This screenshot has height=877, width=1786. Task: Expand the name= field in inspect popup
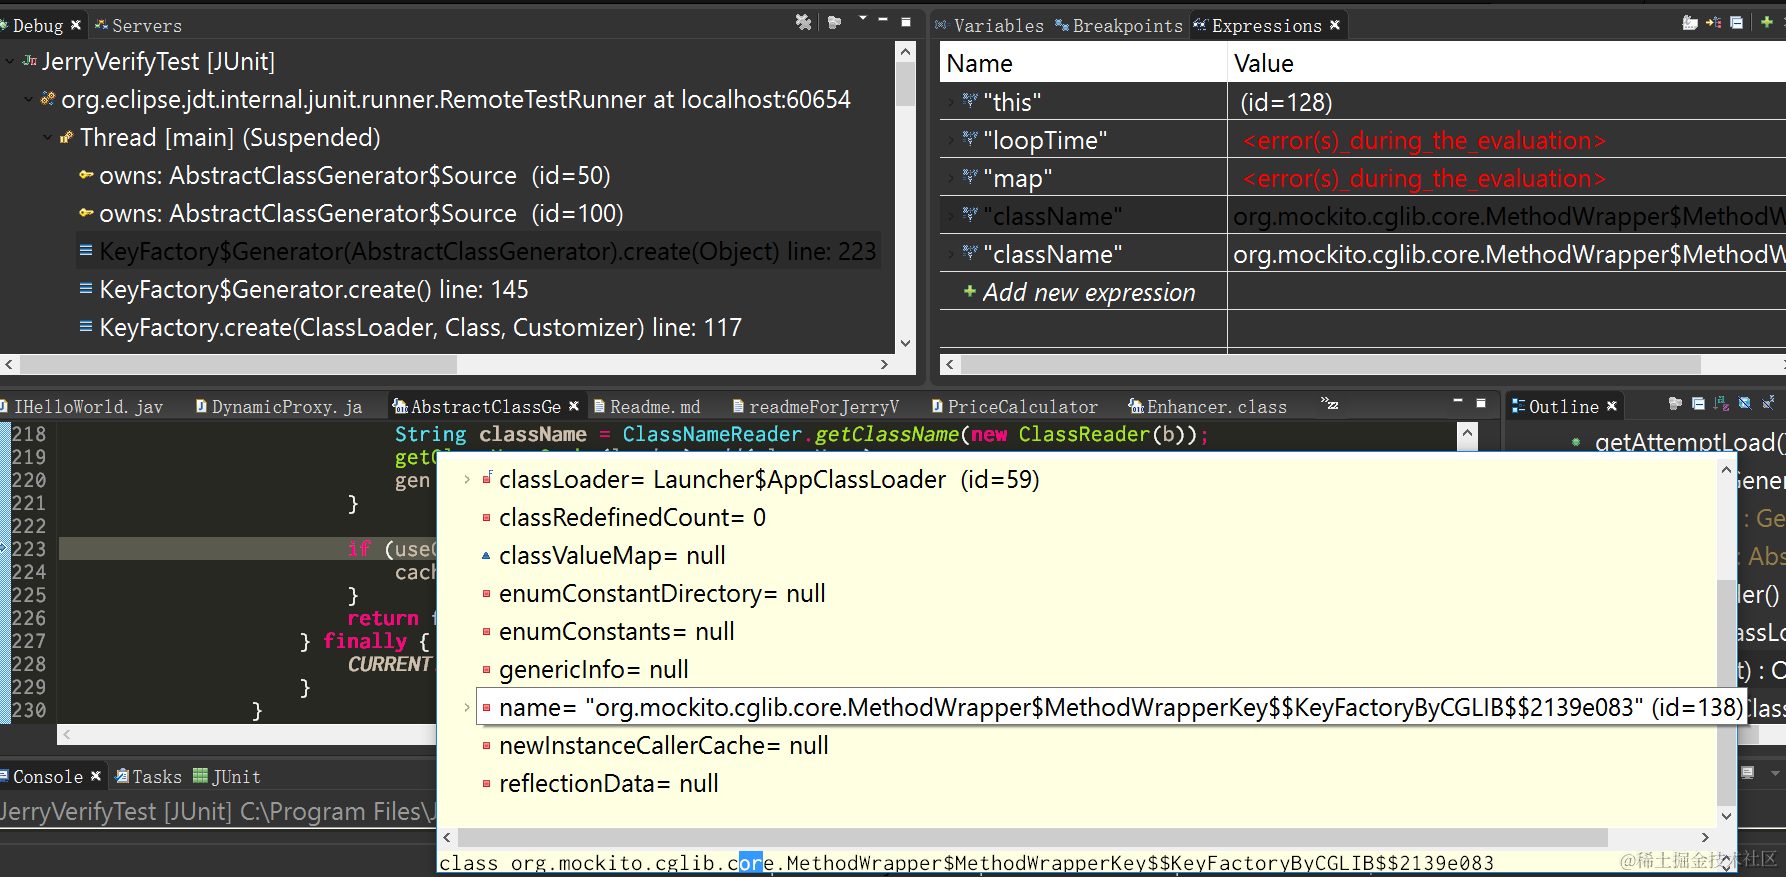click(466, 708)
